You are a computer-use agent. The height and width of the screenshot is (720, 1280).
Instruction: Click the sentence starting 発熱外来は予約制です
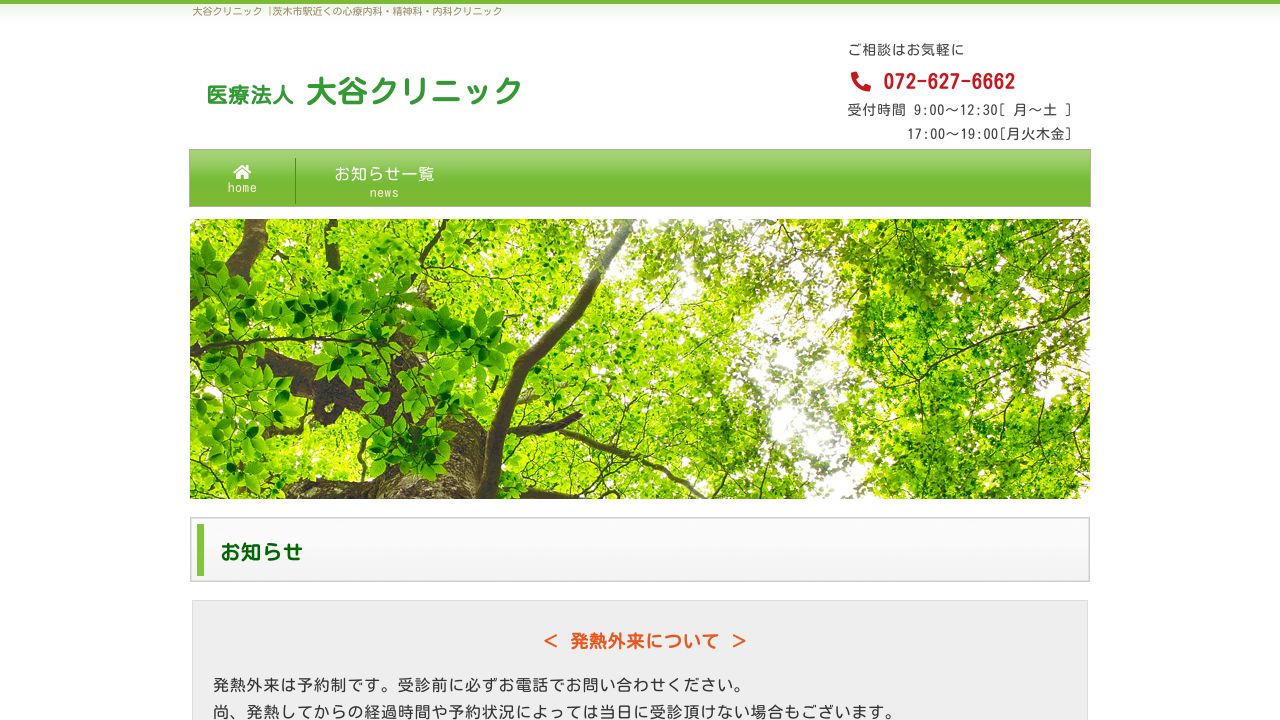click(x=478, y=686)
